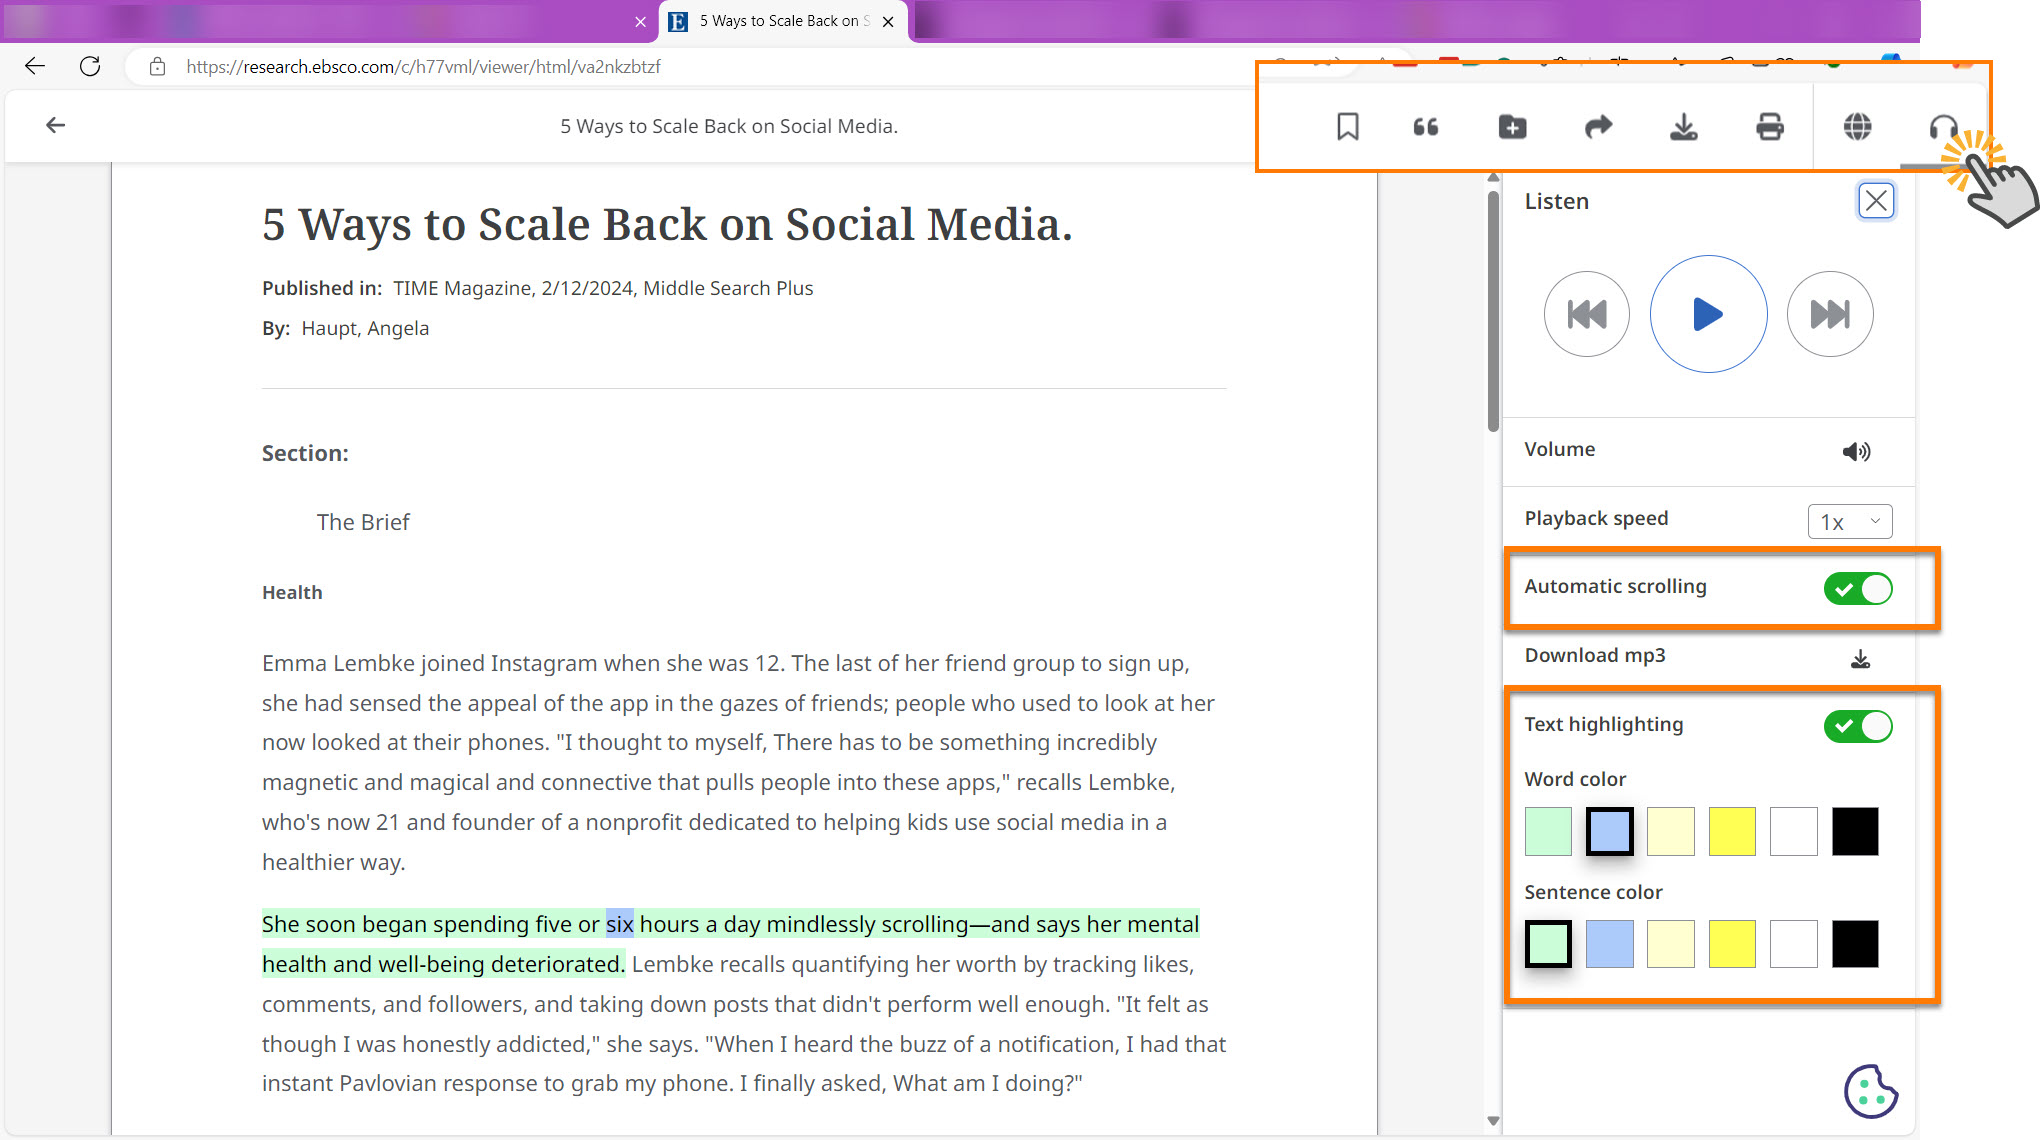Select bright yellow Sentence color

1732,944
